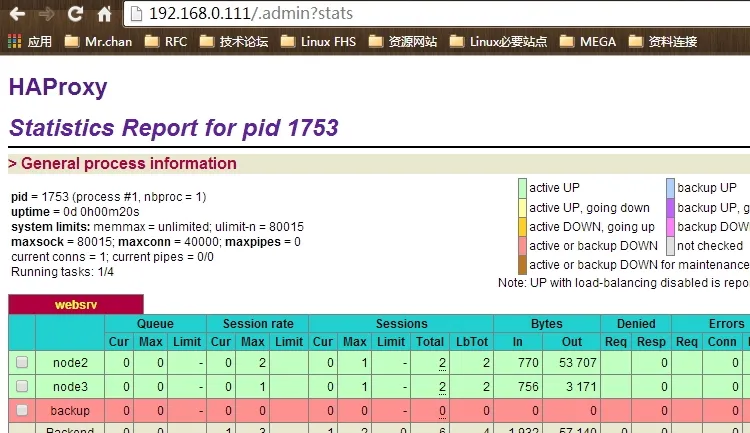Click the DOWN for maintenance brown swatch
The image size is (750, 433).
point(522,265)
